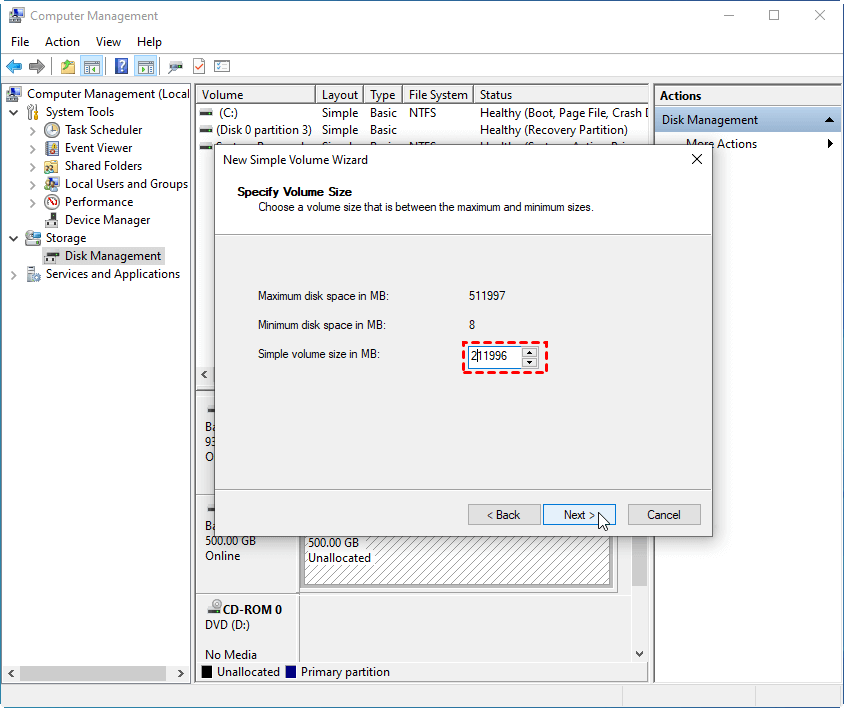844x708 pixels.
Task: Click the Device Manager icon
Action: 52,220
